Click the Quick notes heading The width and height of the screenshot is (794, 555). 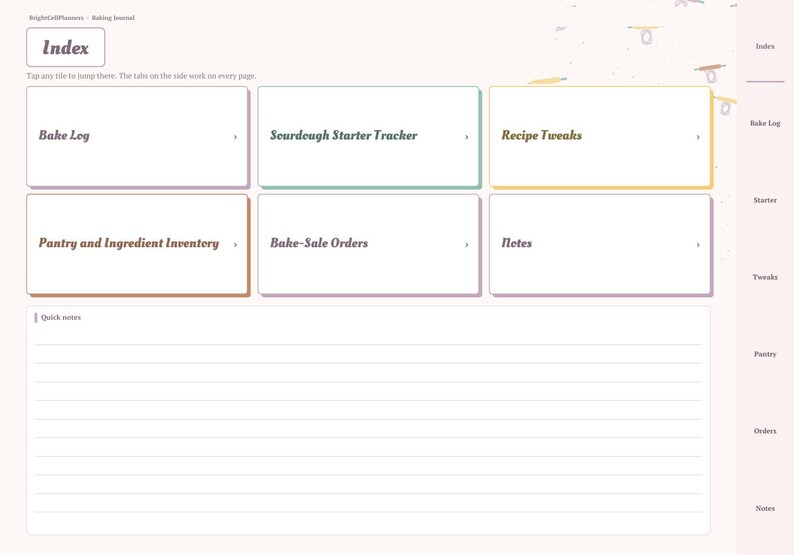point(61,318)
